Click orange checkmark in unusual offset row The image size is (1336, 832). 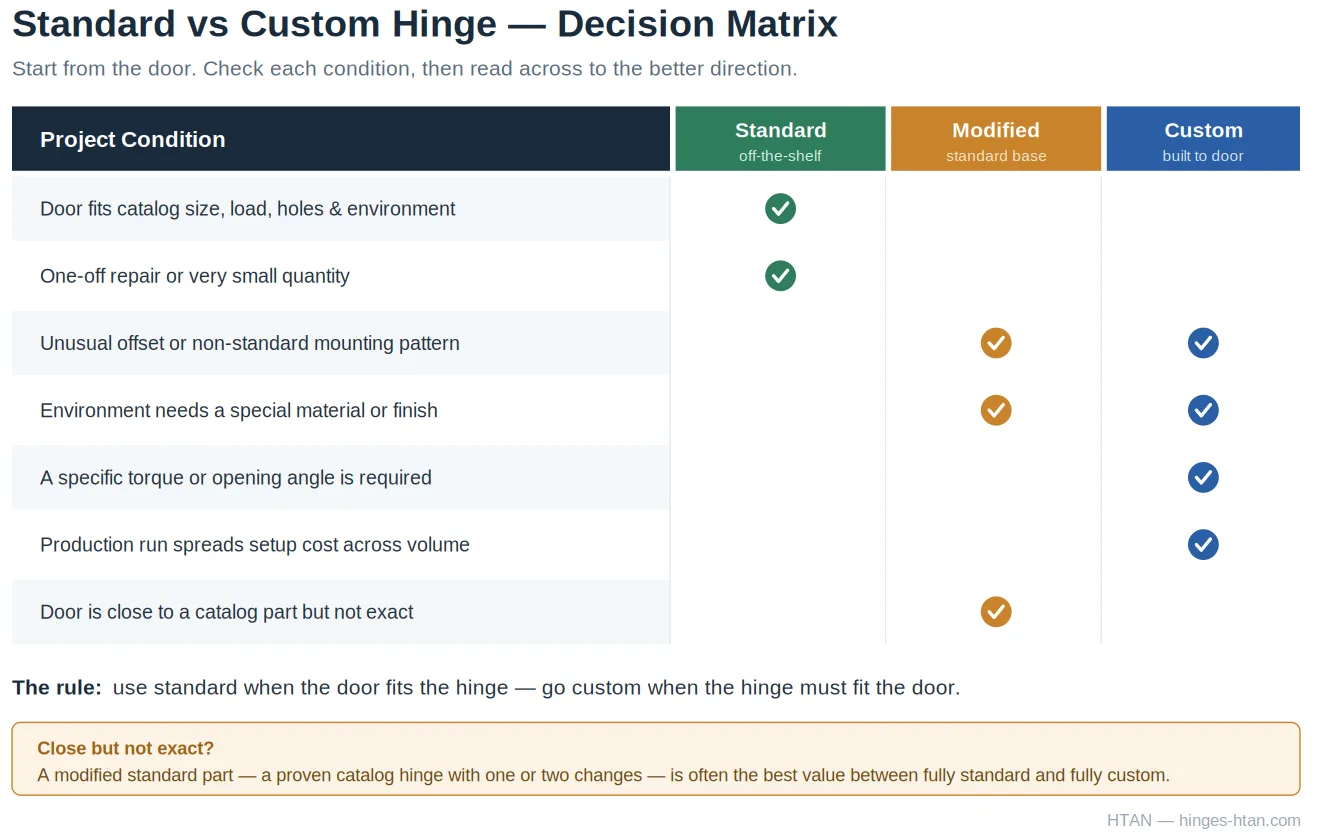996,343
